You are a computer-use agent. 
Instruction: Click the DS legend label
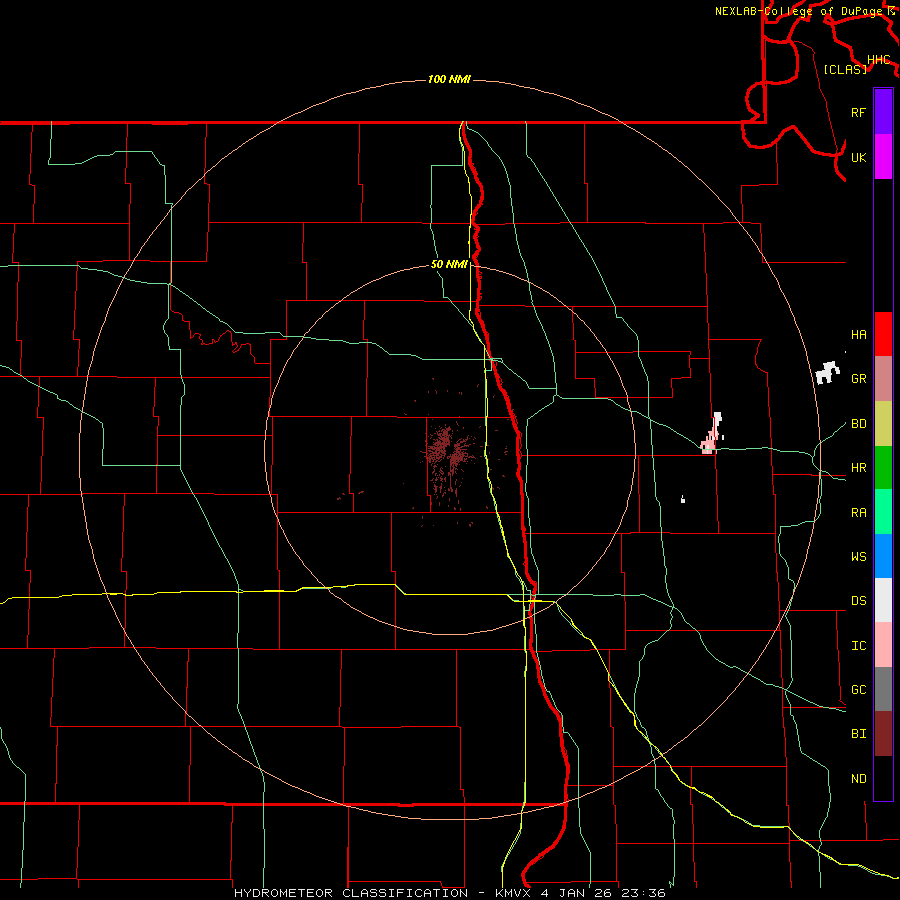click(858, 601)
